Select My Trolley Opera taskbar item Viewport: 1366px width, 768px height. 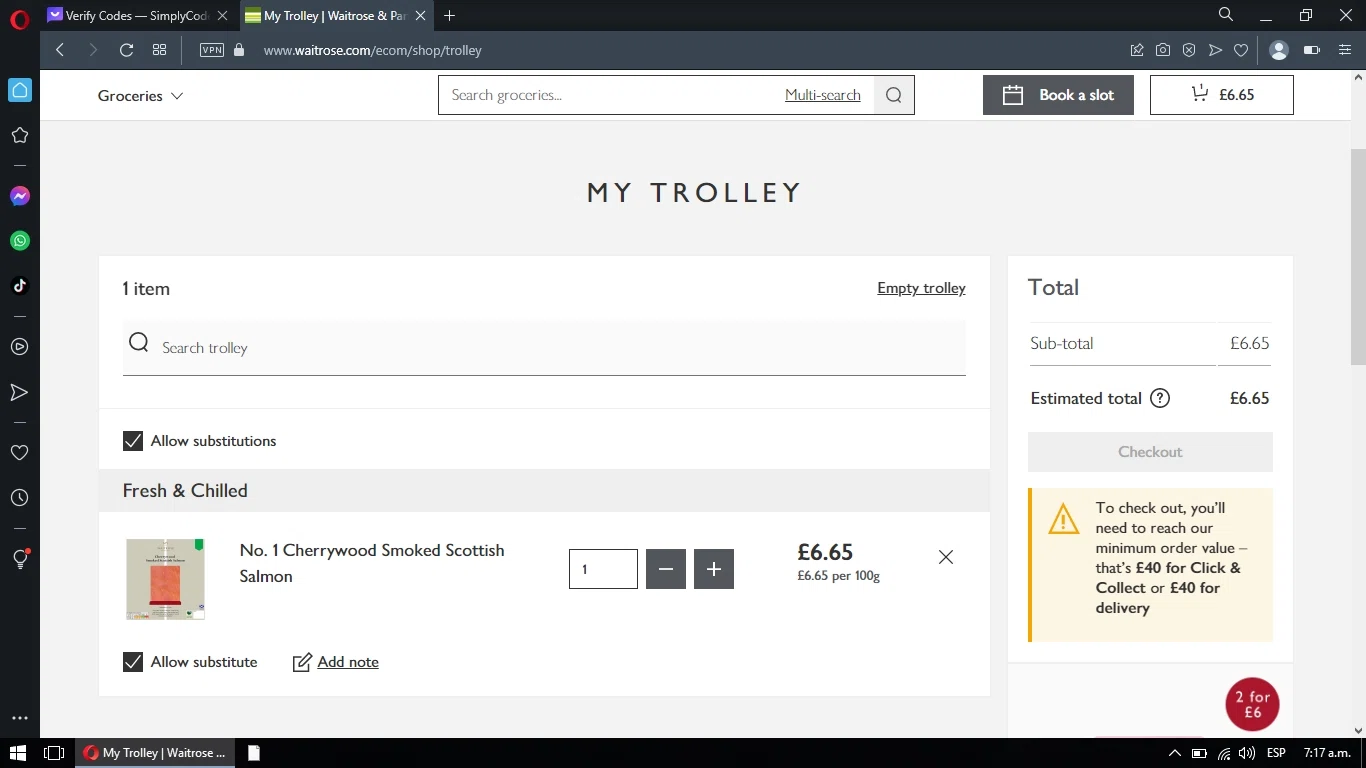(x=155, y=753)
